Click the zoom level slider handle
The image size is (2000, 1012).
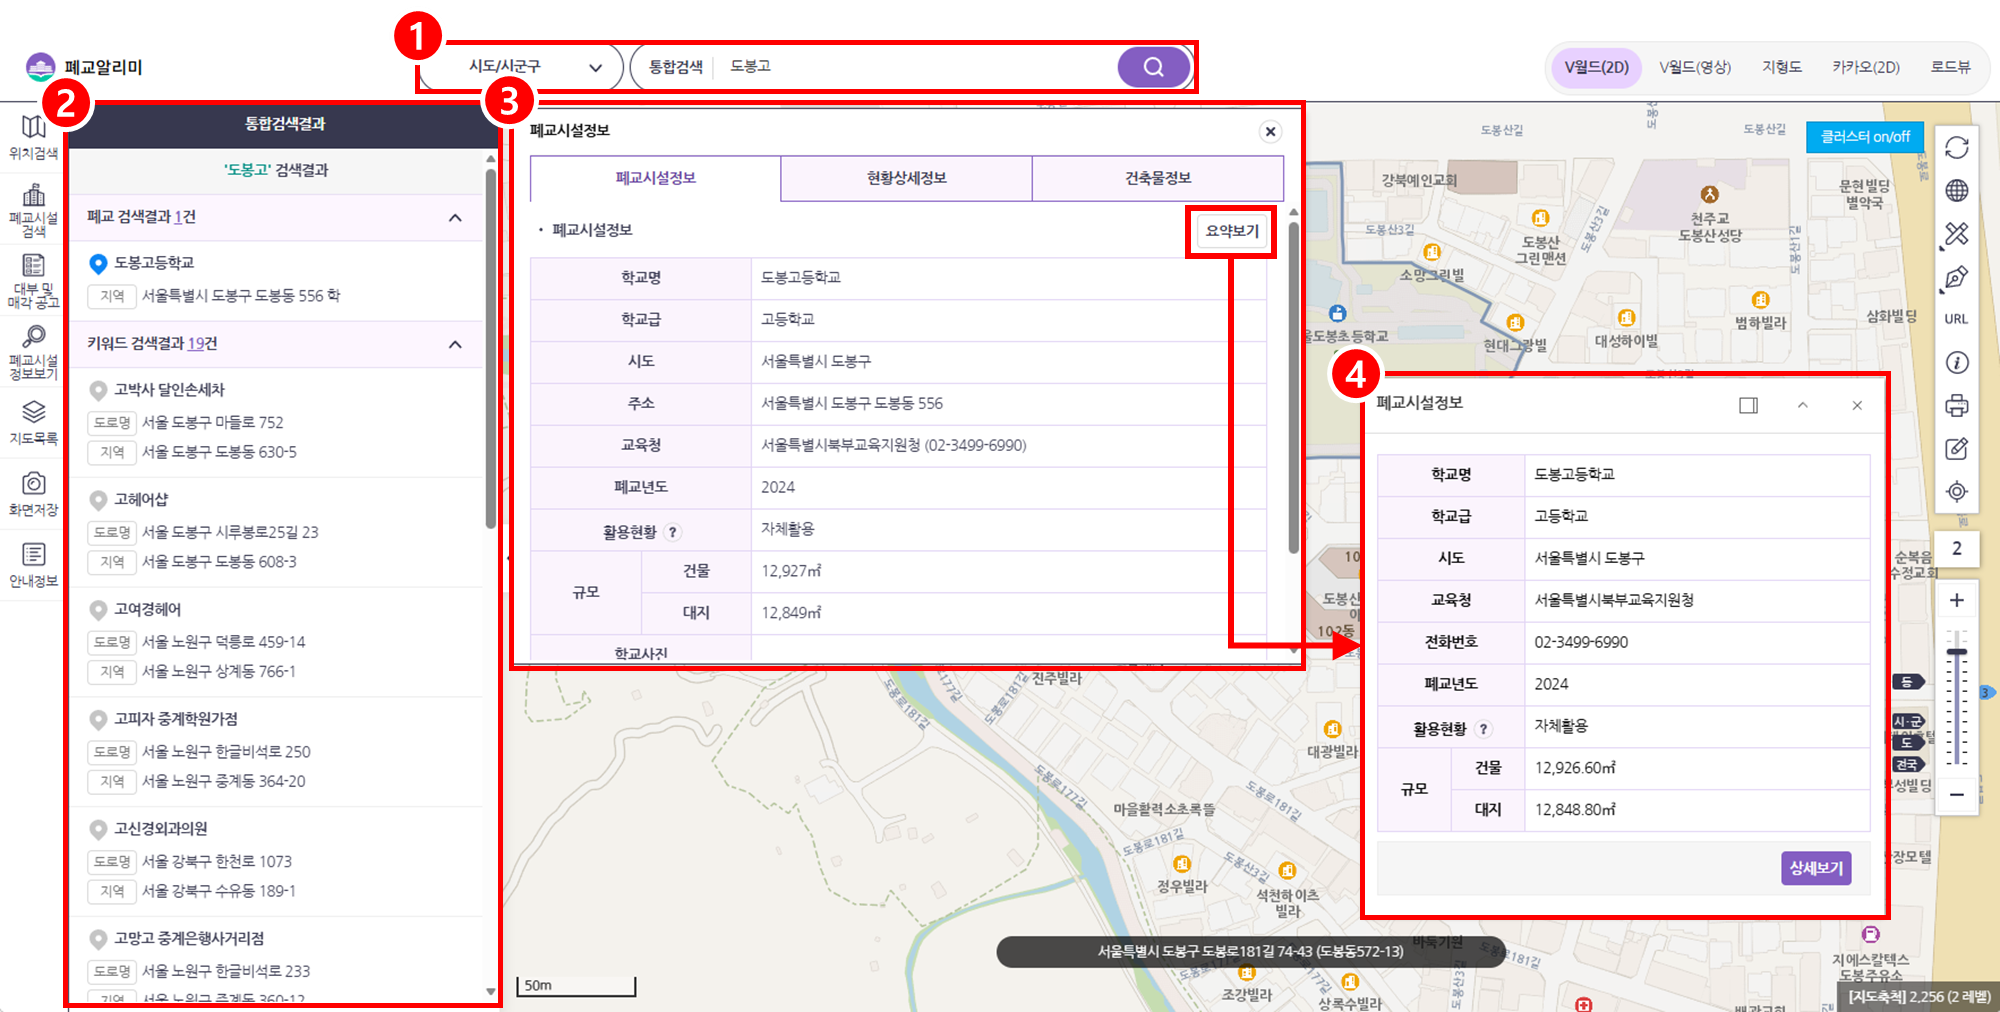click(1956, 652)
